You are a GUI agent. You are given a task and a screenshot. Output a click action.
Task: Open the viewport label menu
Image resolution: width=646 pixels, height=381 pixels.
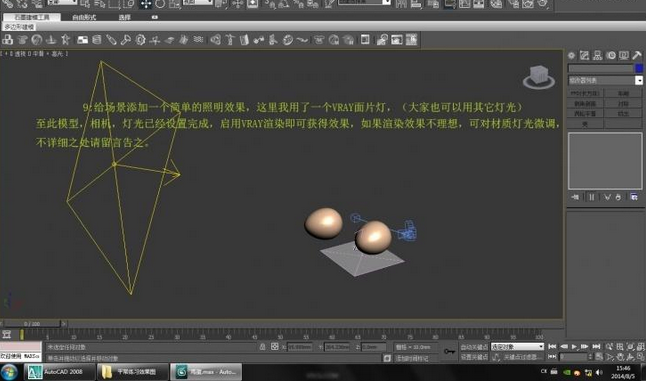[x=35, y=54]
